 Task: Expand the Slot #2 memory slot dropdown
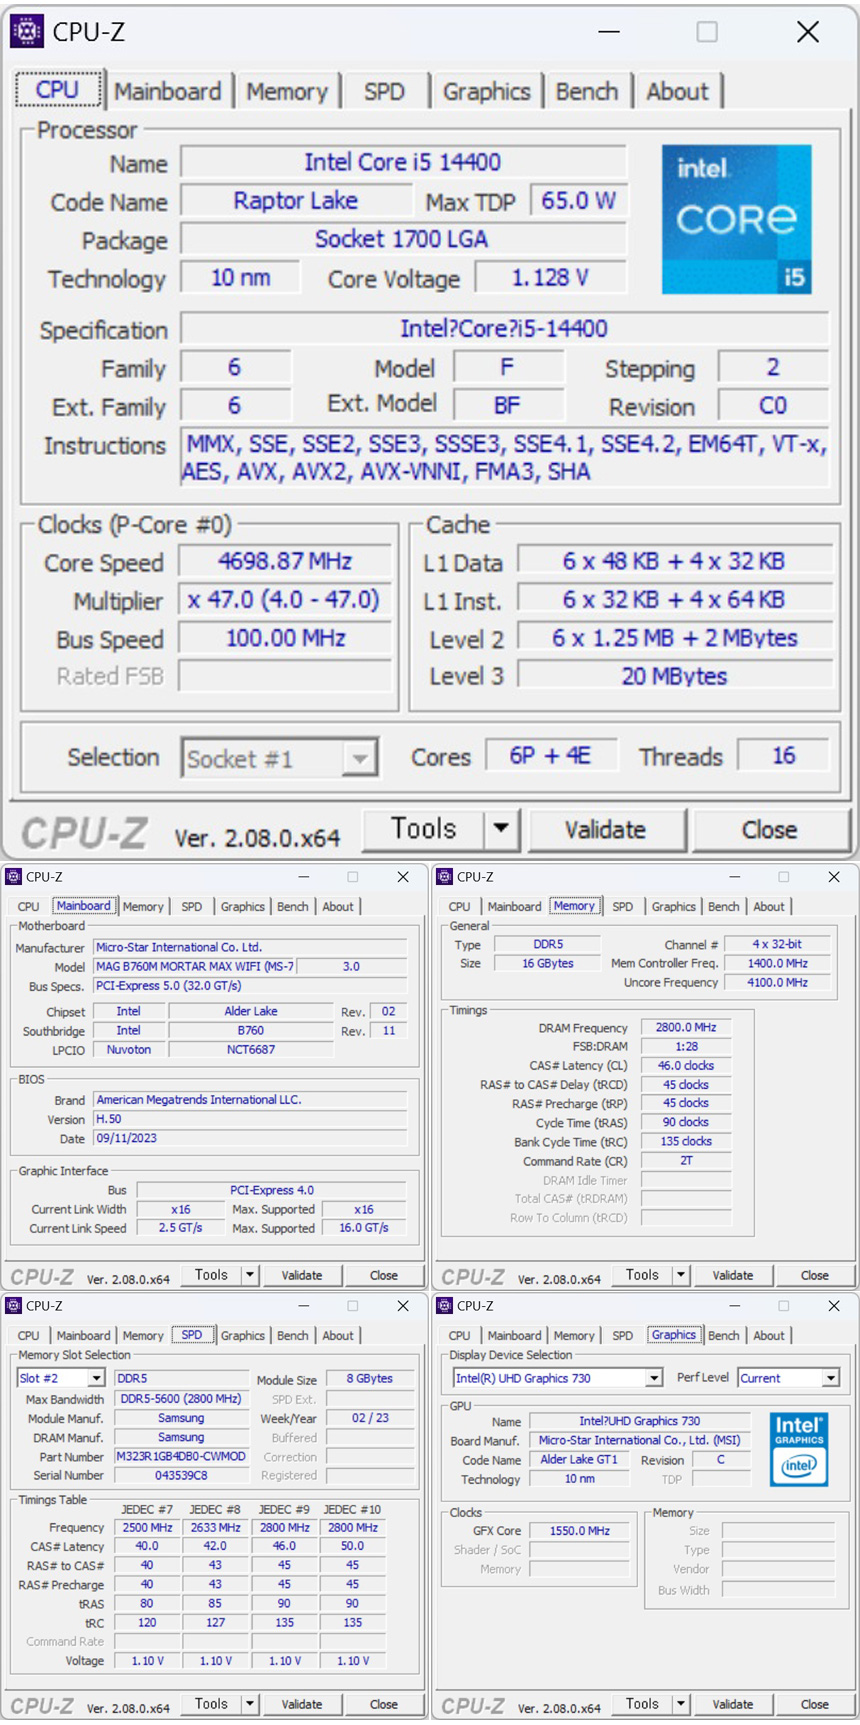point(97,1378)
